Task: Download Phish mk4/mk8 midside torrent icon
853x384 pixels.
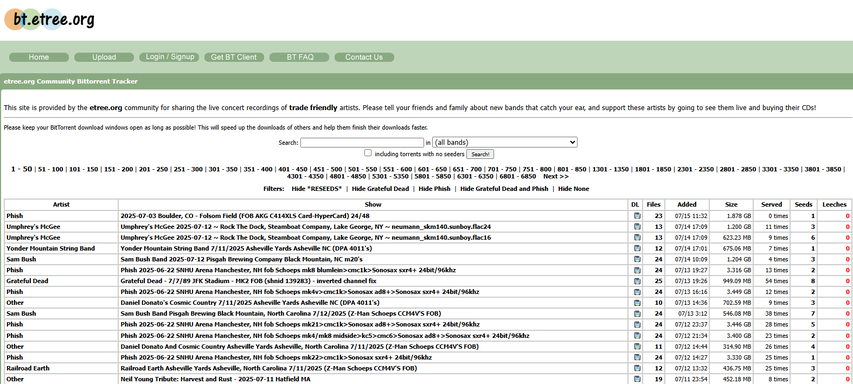Action: coord(637,336)
